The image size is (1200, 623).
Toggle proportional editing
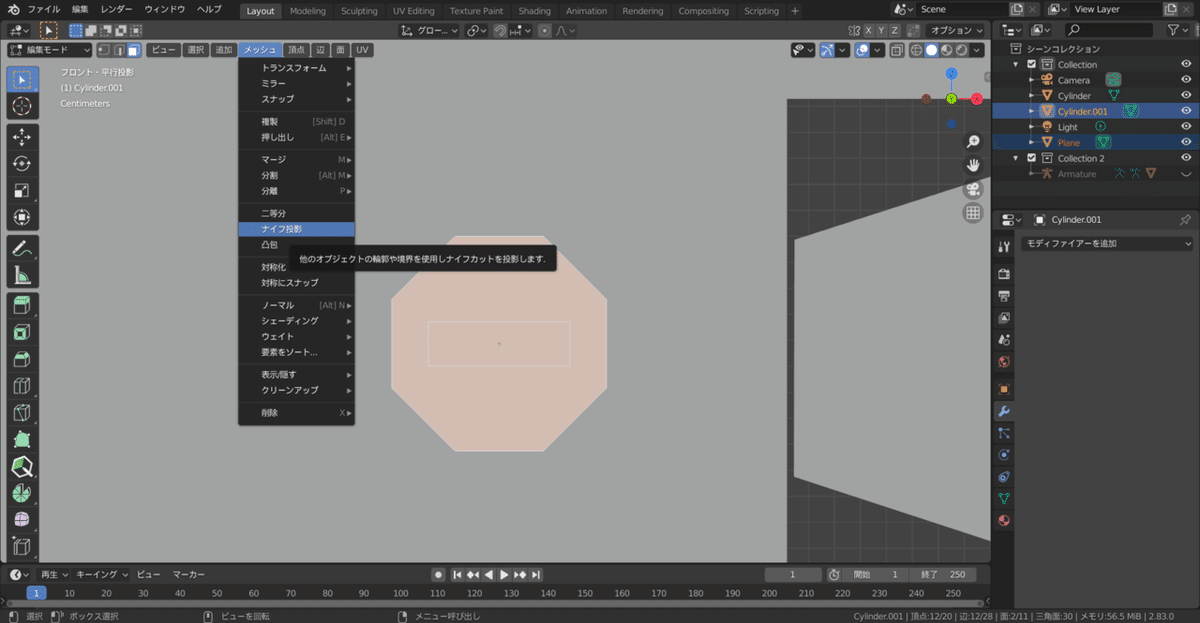click(x=544, y=30)
